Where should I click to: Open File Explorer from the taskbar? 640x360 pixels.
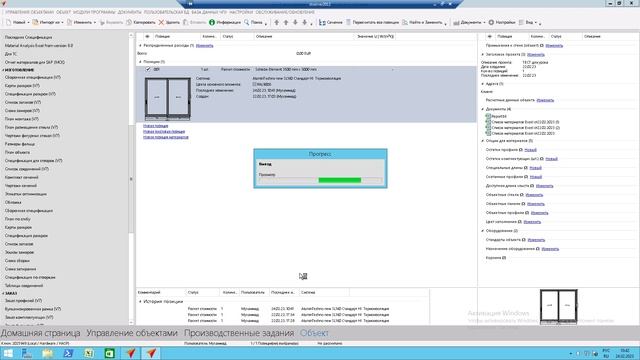tap(47, 353)
